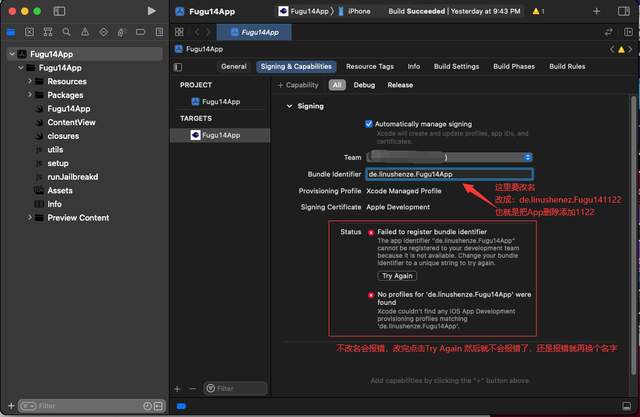This screenshot has height=417, width=640.
Task: Click the add target plus button
Action: [x=177, y=389]
